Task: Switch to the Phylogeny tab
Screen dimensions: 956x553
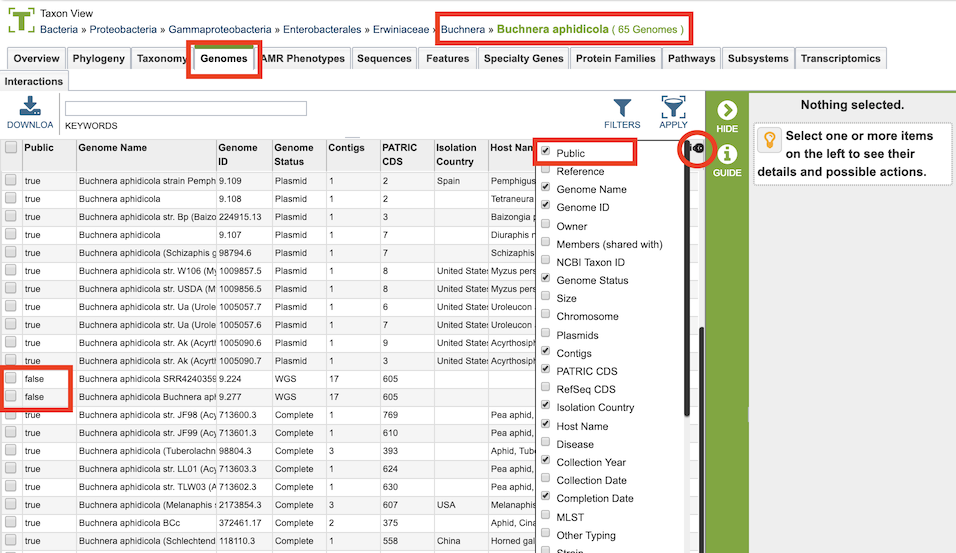Action: 98,59
